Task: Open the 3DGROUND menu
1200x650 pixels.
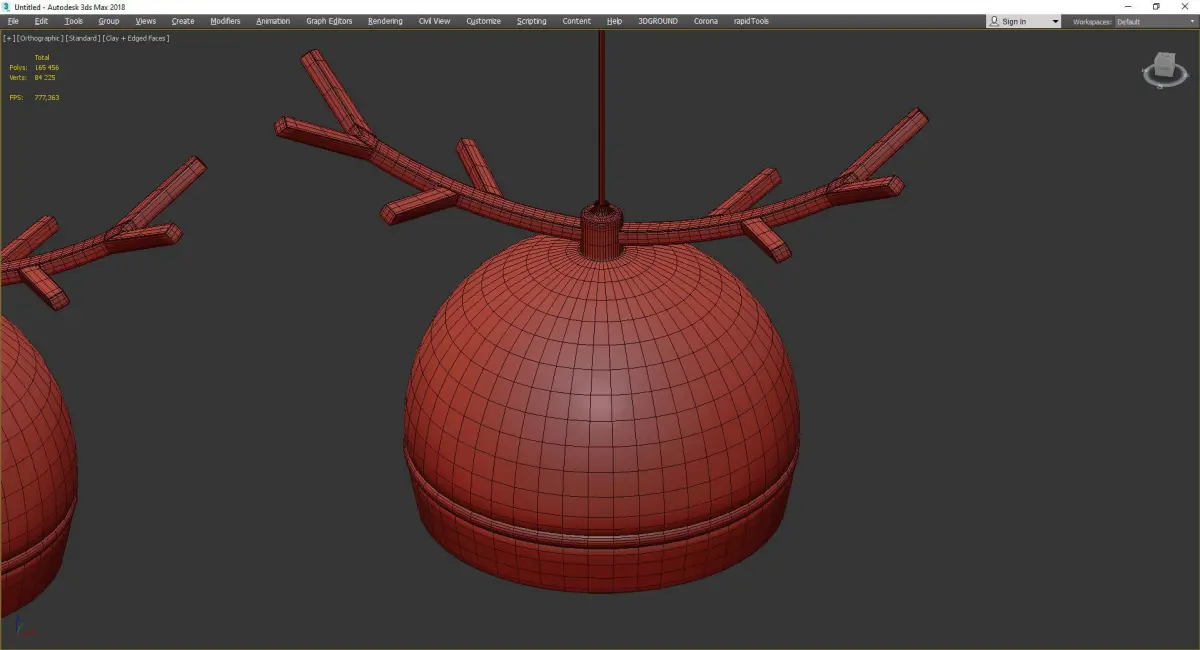Action: click(x=659, y=21)
